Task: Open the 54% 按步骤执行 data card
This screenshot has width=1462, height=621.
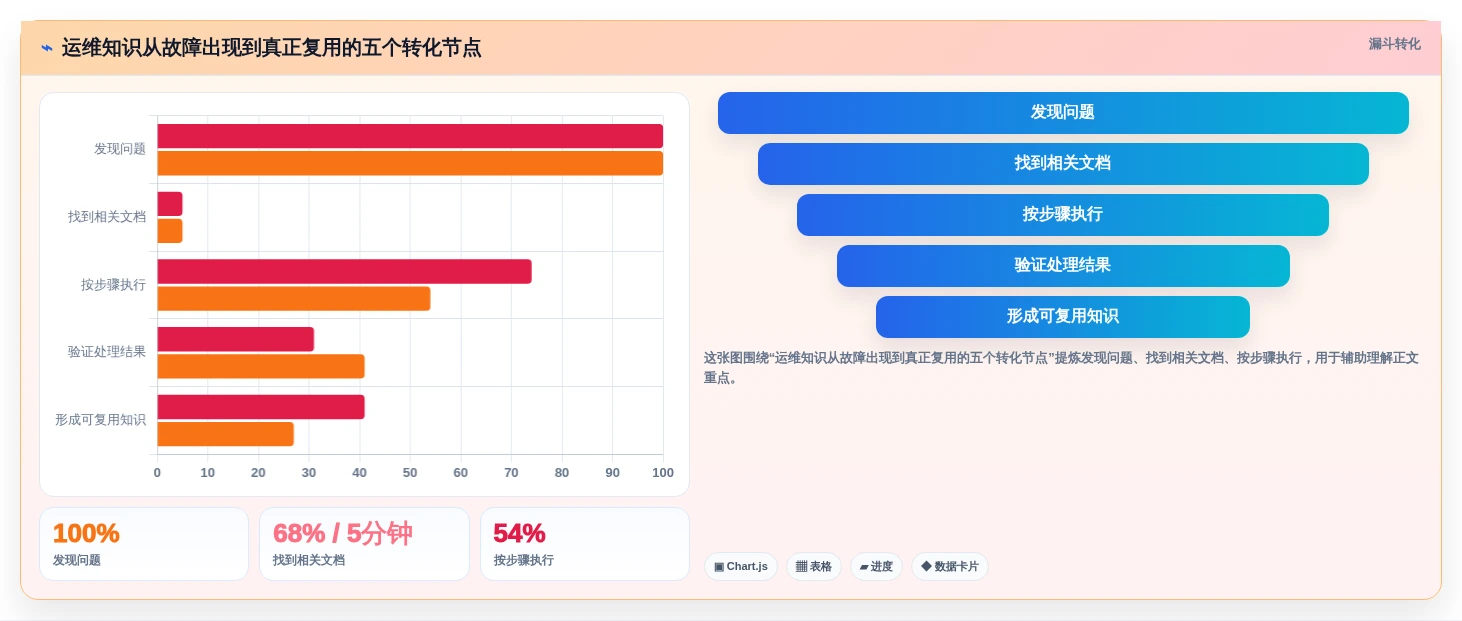Action: [585, 544]
